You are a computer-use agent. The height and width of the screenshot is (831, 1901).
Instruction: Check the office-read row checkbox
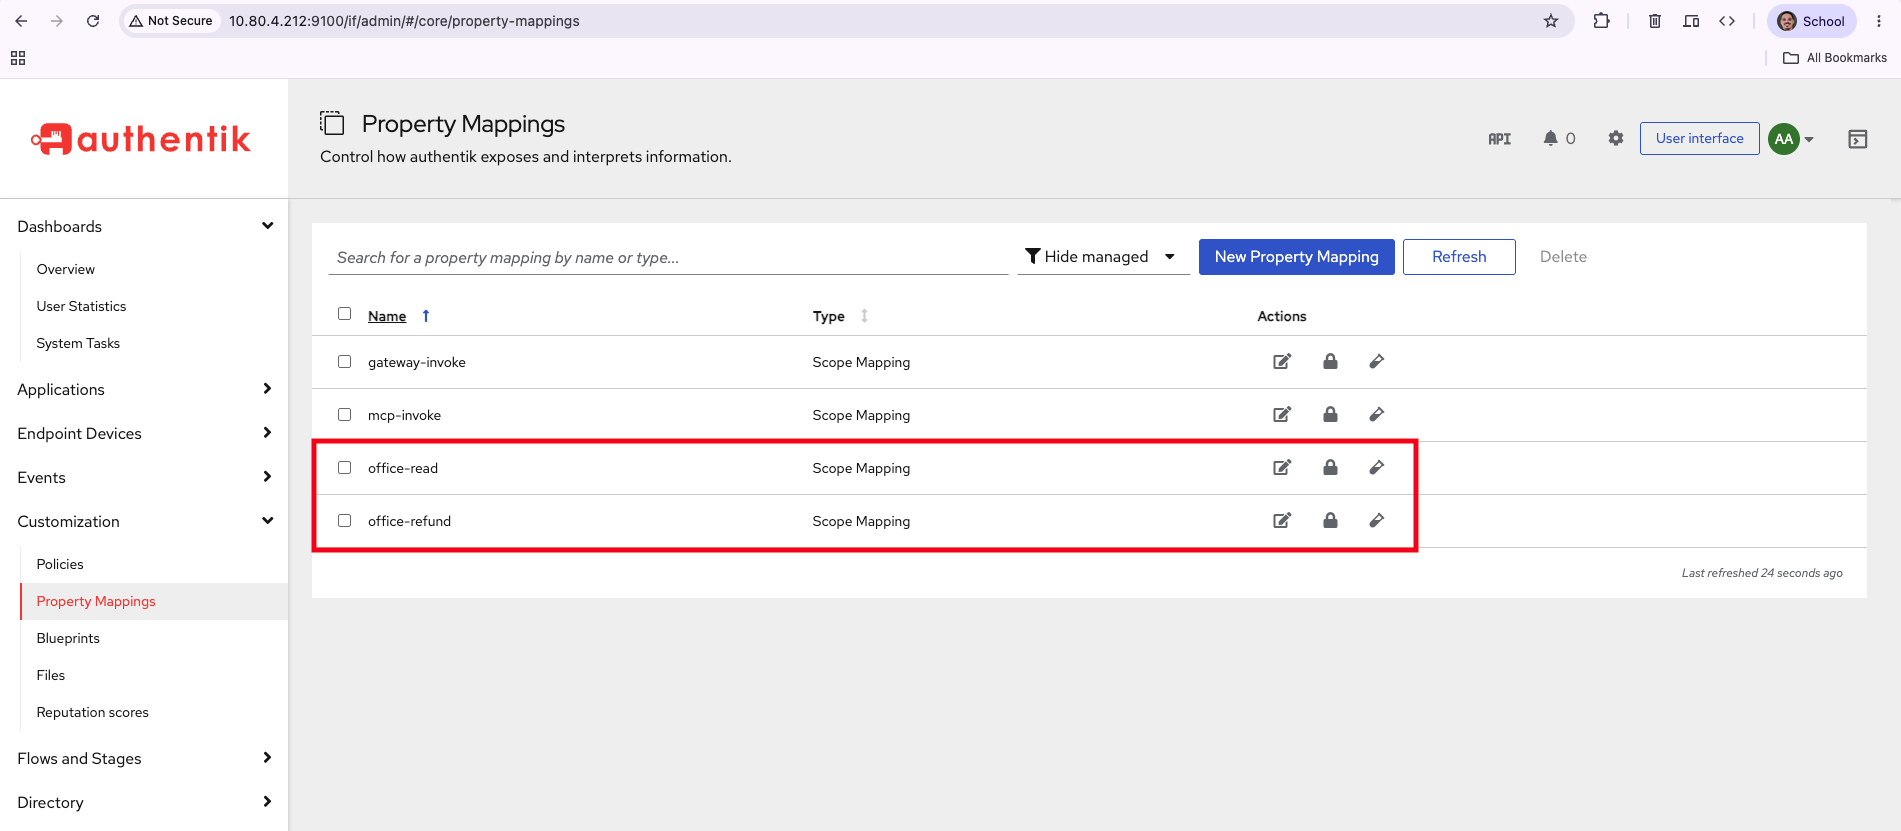(x=345, y=468)
